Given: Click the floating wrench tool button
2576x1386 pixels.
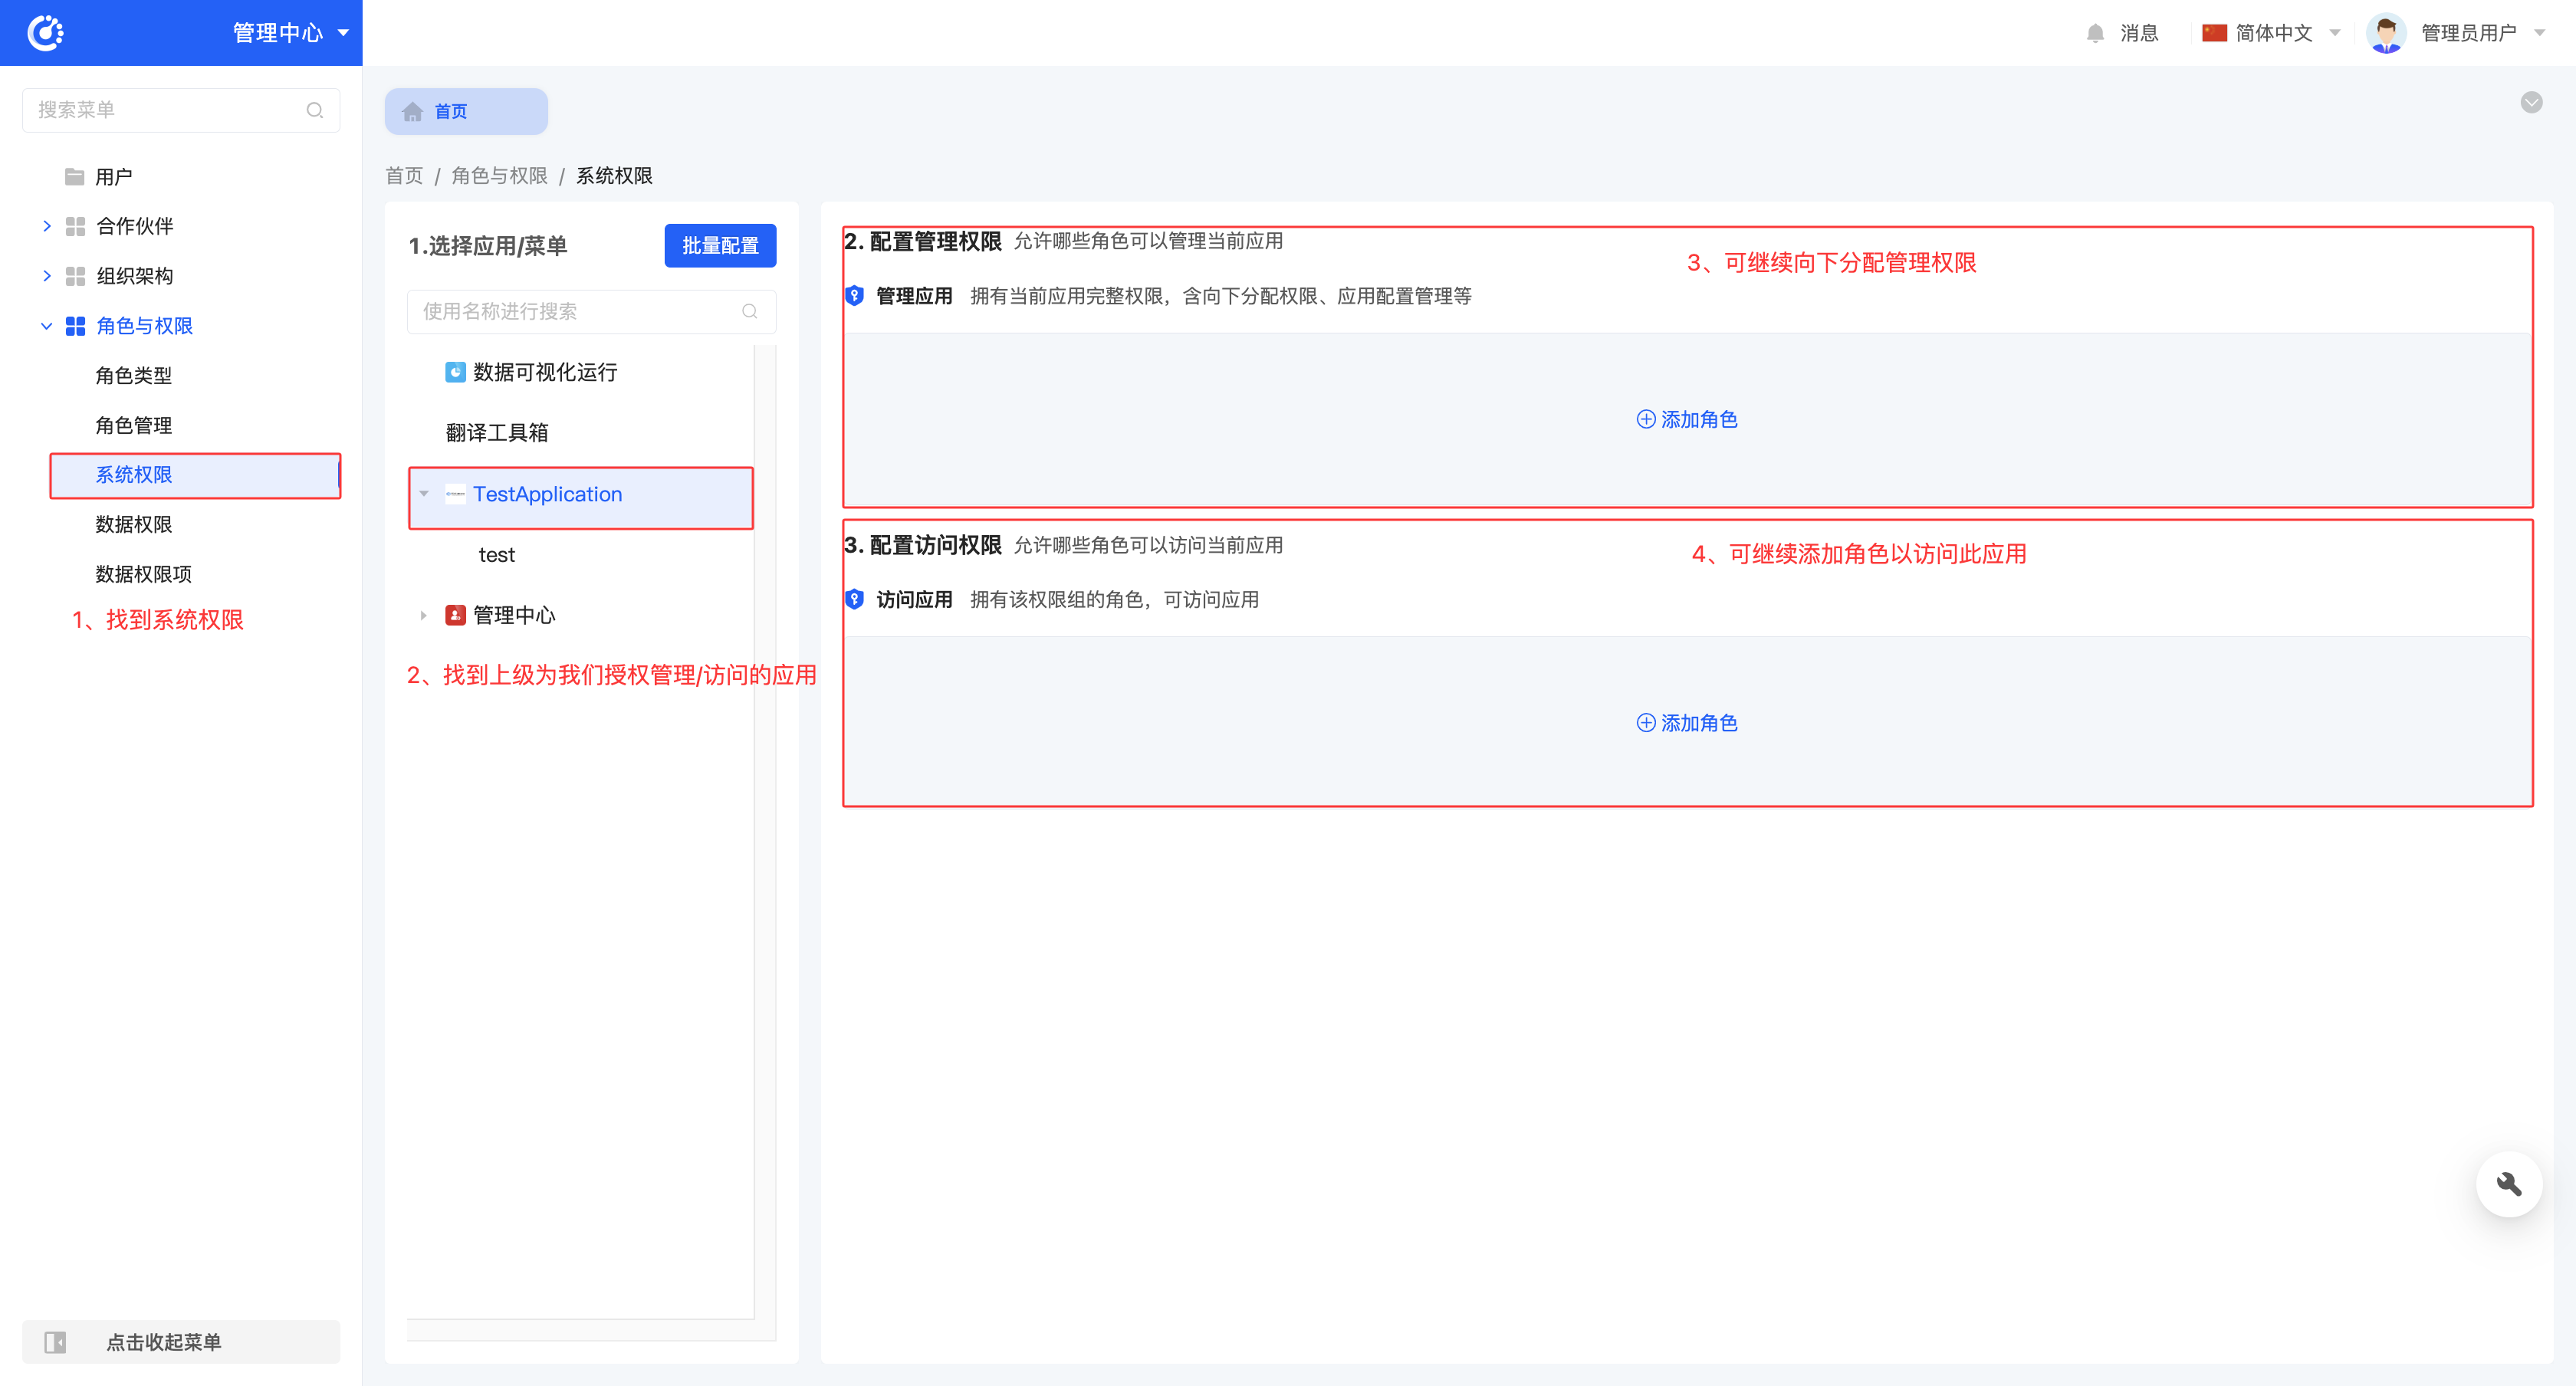Looking at the screenshot, I should [2509, 1185].
